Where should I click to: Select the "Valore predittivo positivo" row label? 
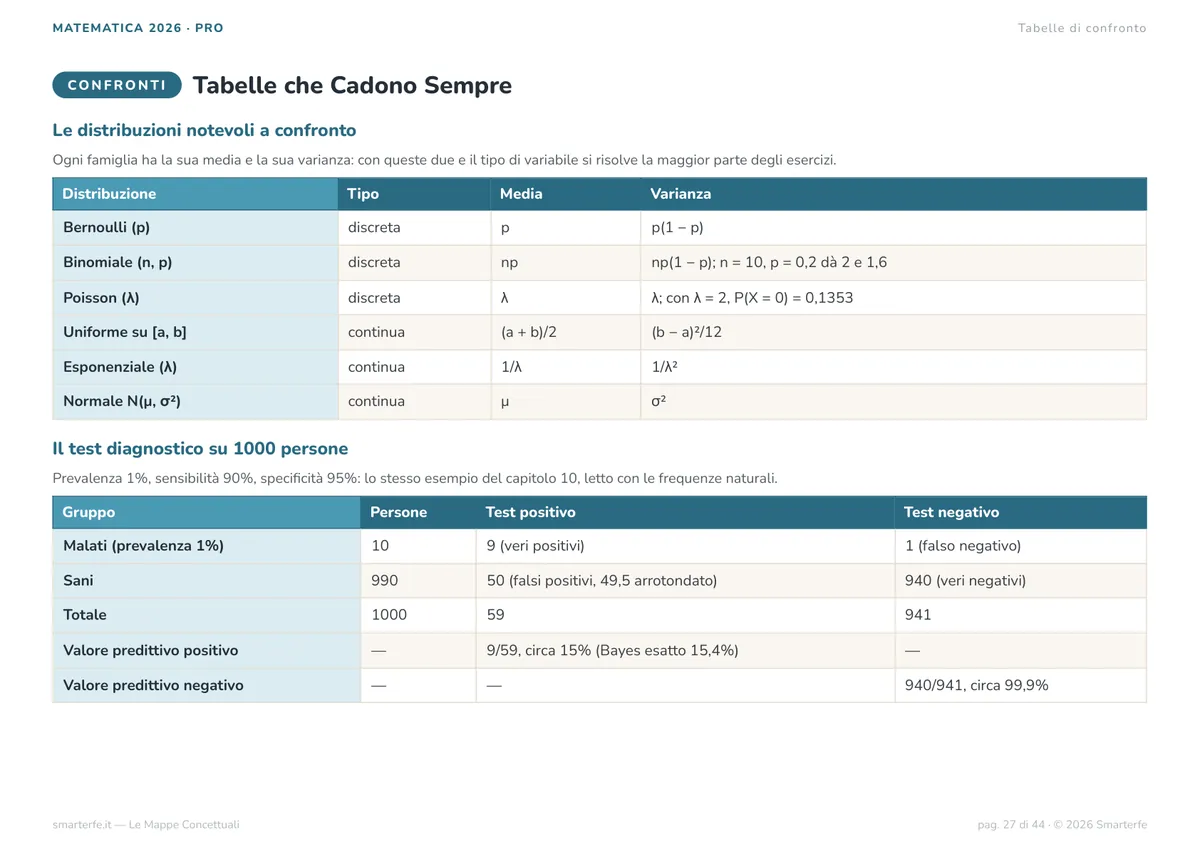(206, 650)
